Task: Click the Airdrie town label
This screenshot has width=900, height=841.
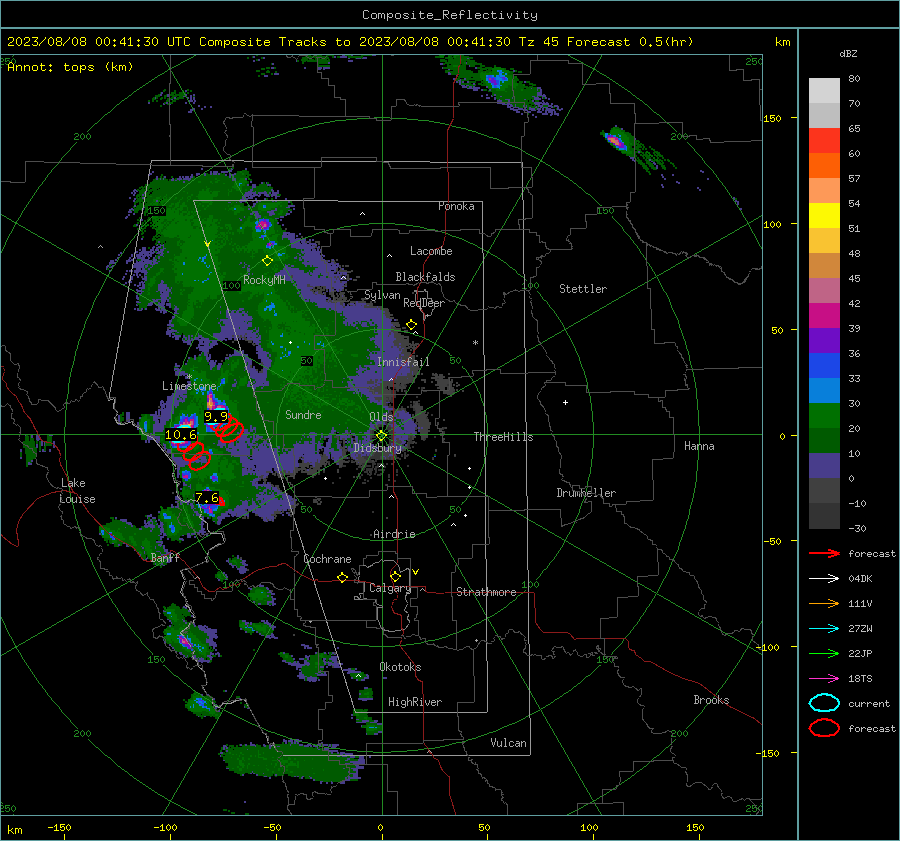Action: coord(394,534)
